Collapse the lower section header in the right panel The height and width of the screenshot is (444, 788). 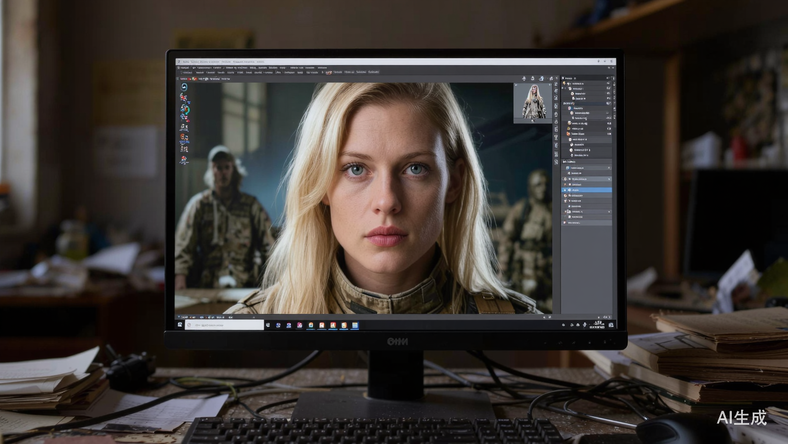tap(564, 161)
